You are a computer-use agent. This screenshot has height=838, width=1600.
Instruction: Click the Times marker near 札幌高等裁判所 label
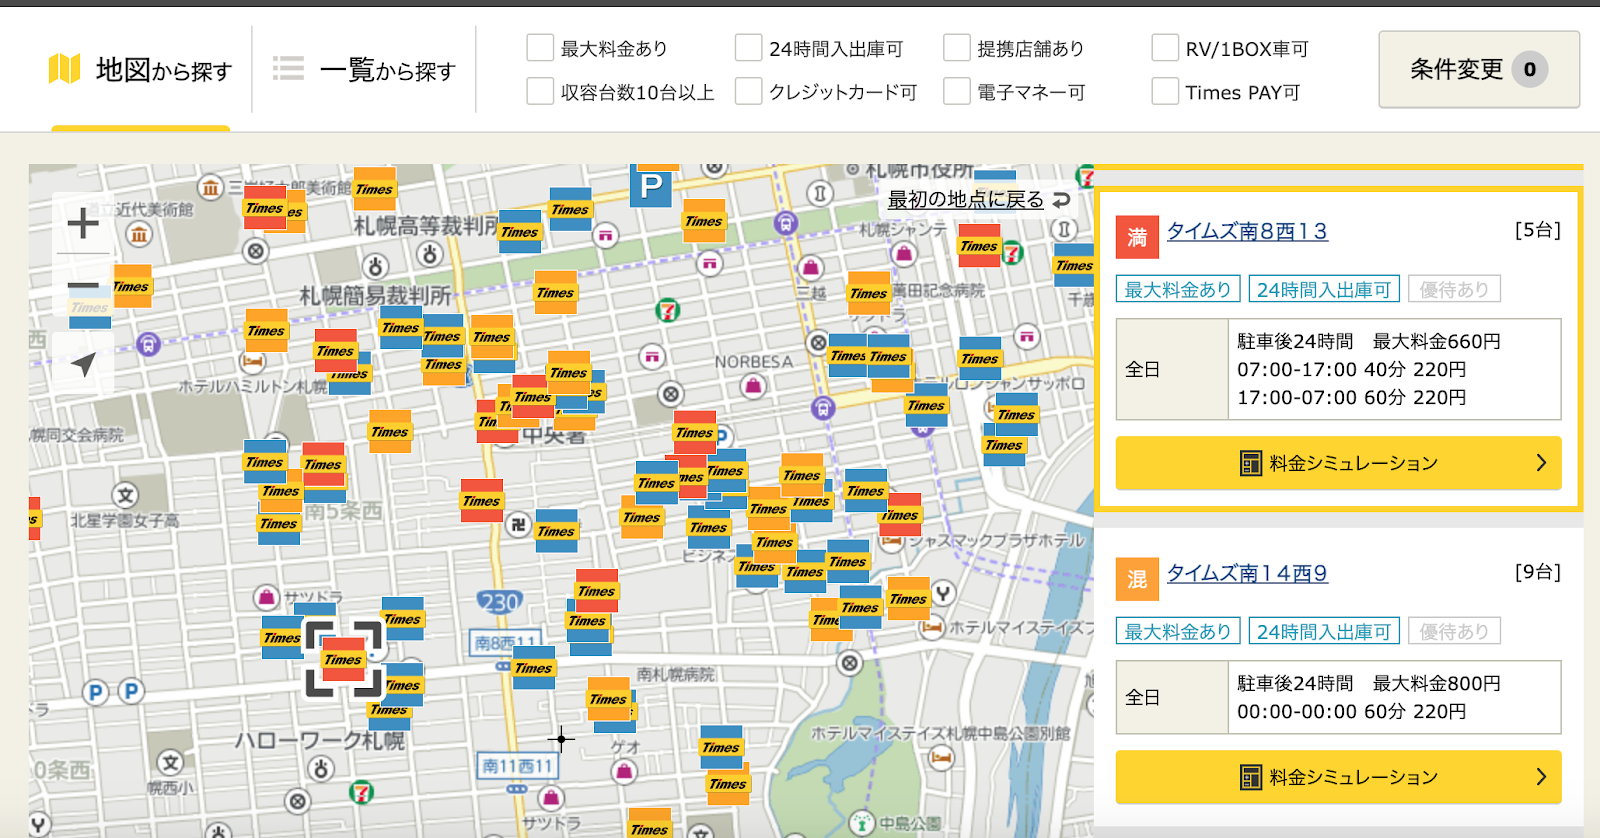point(520,231)
